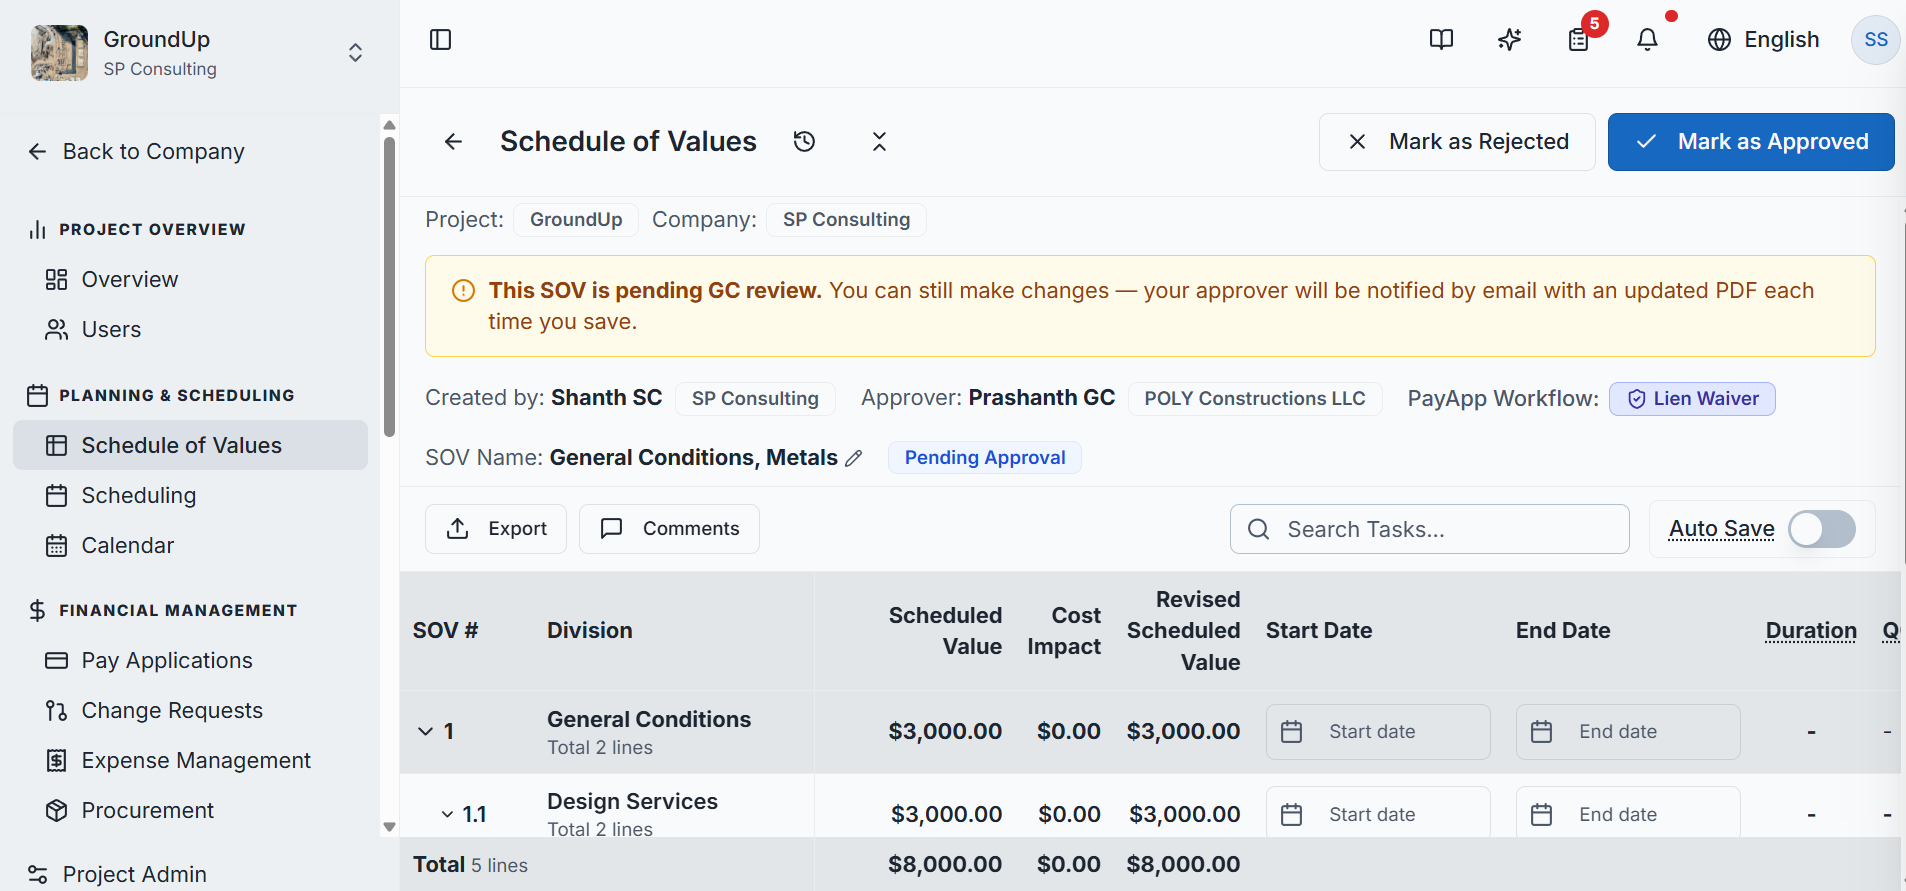
Task: Open the GroundUp project switcher chevrons
Action: click(355, 53)
